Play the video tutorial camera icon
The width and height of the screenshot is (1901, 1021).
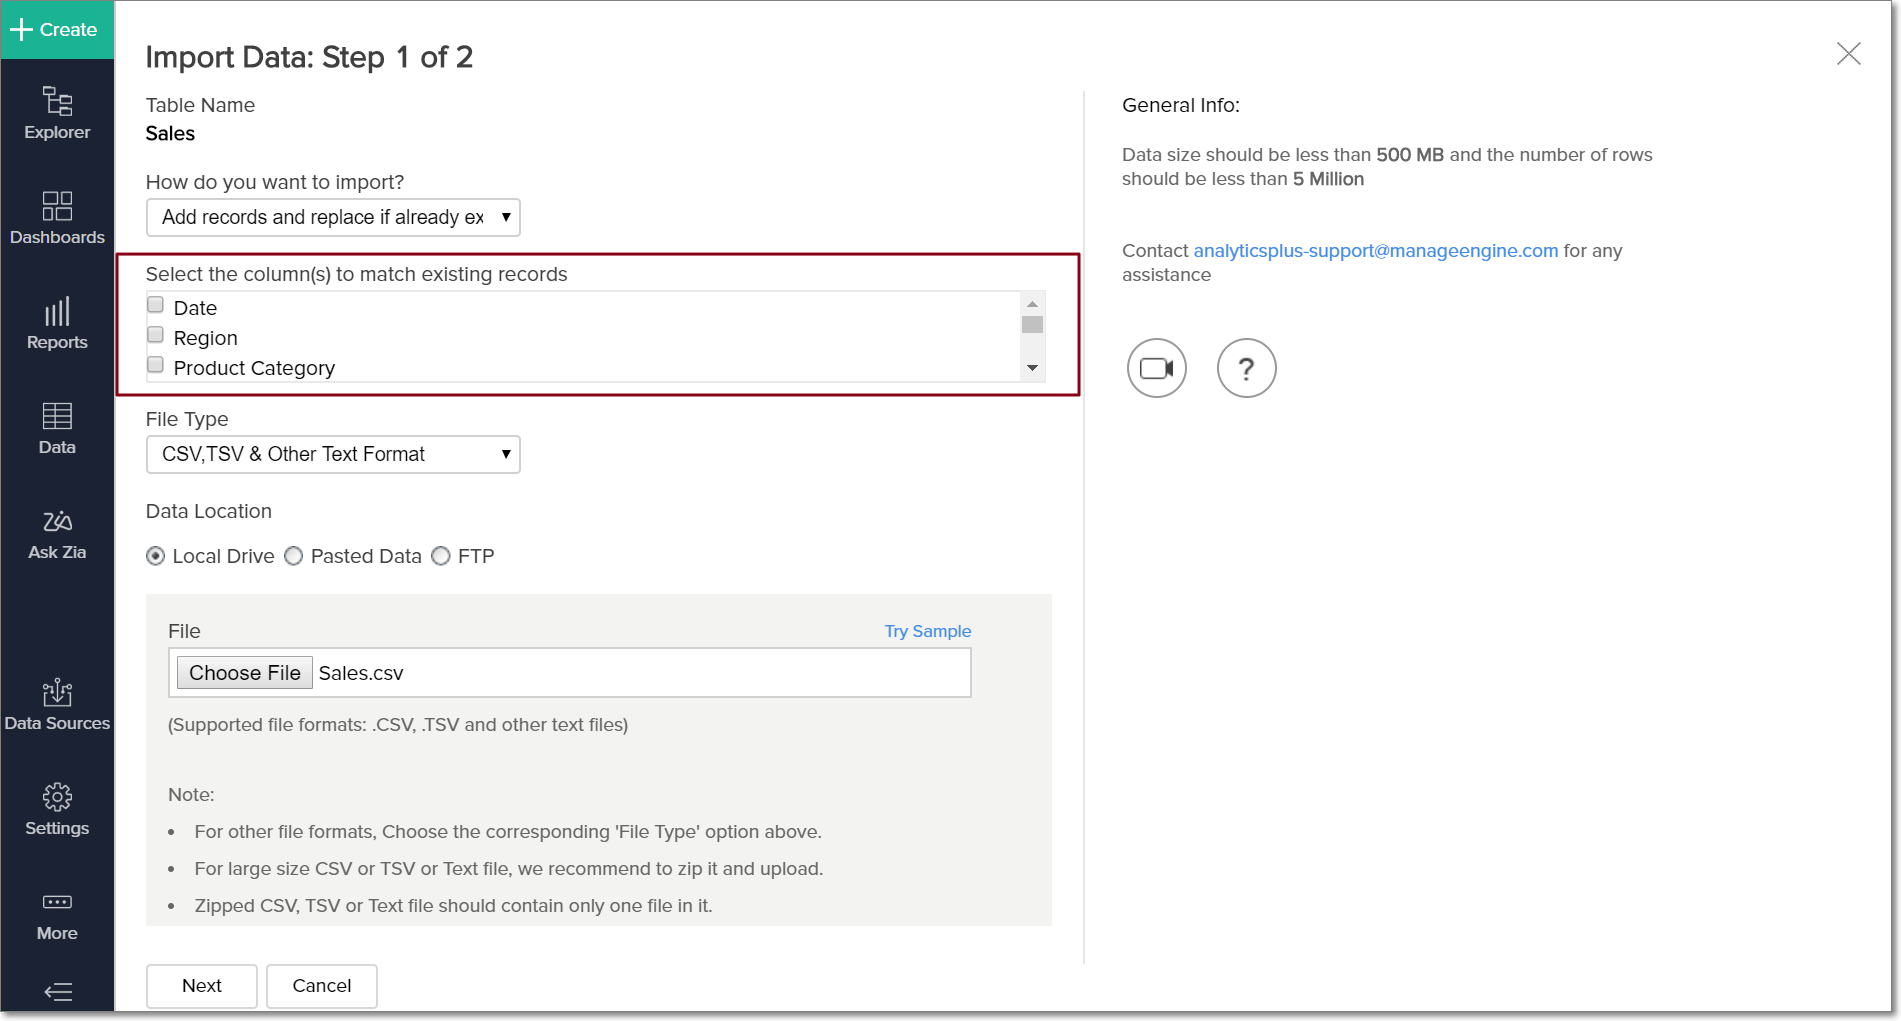pos(1156,368)
